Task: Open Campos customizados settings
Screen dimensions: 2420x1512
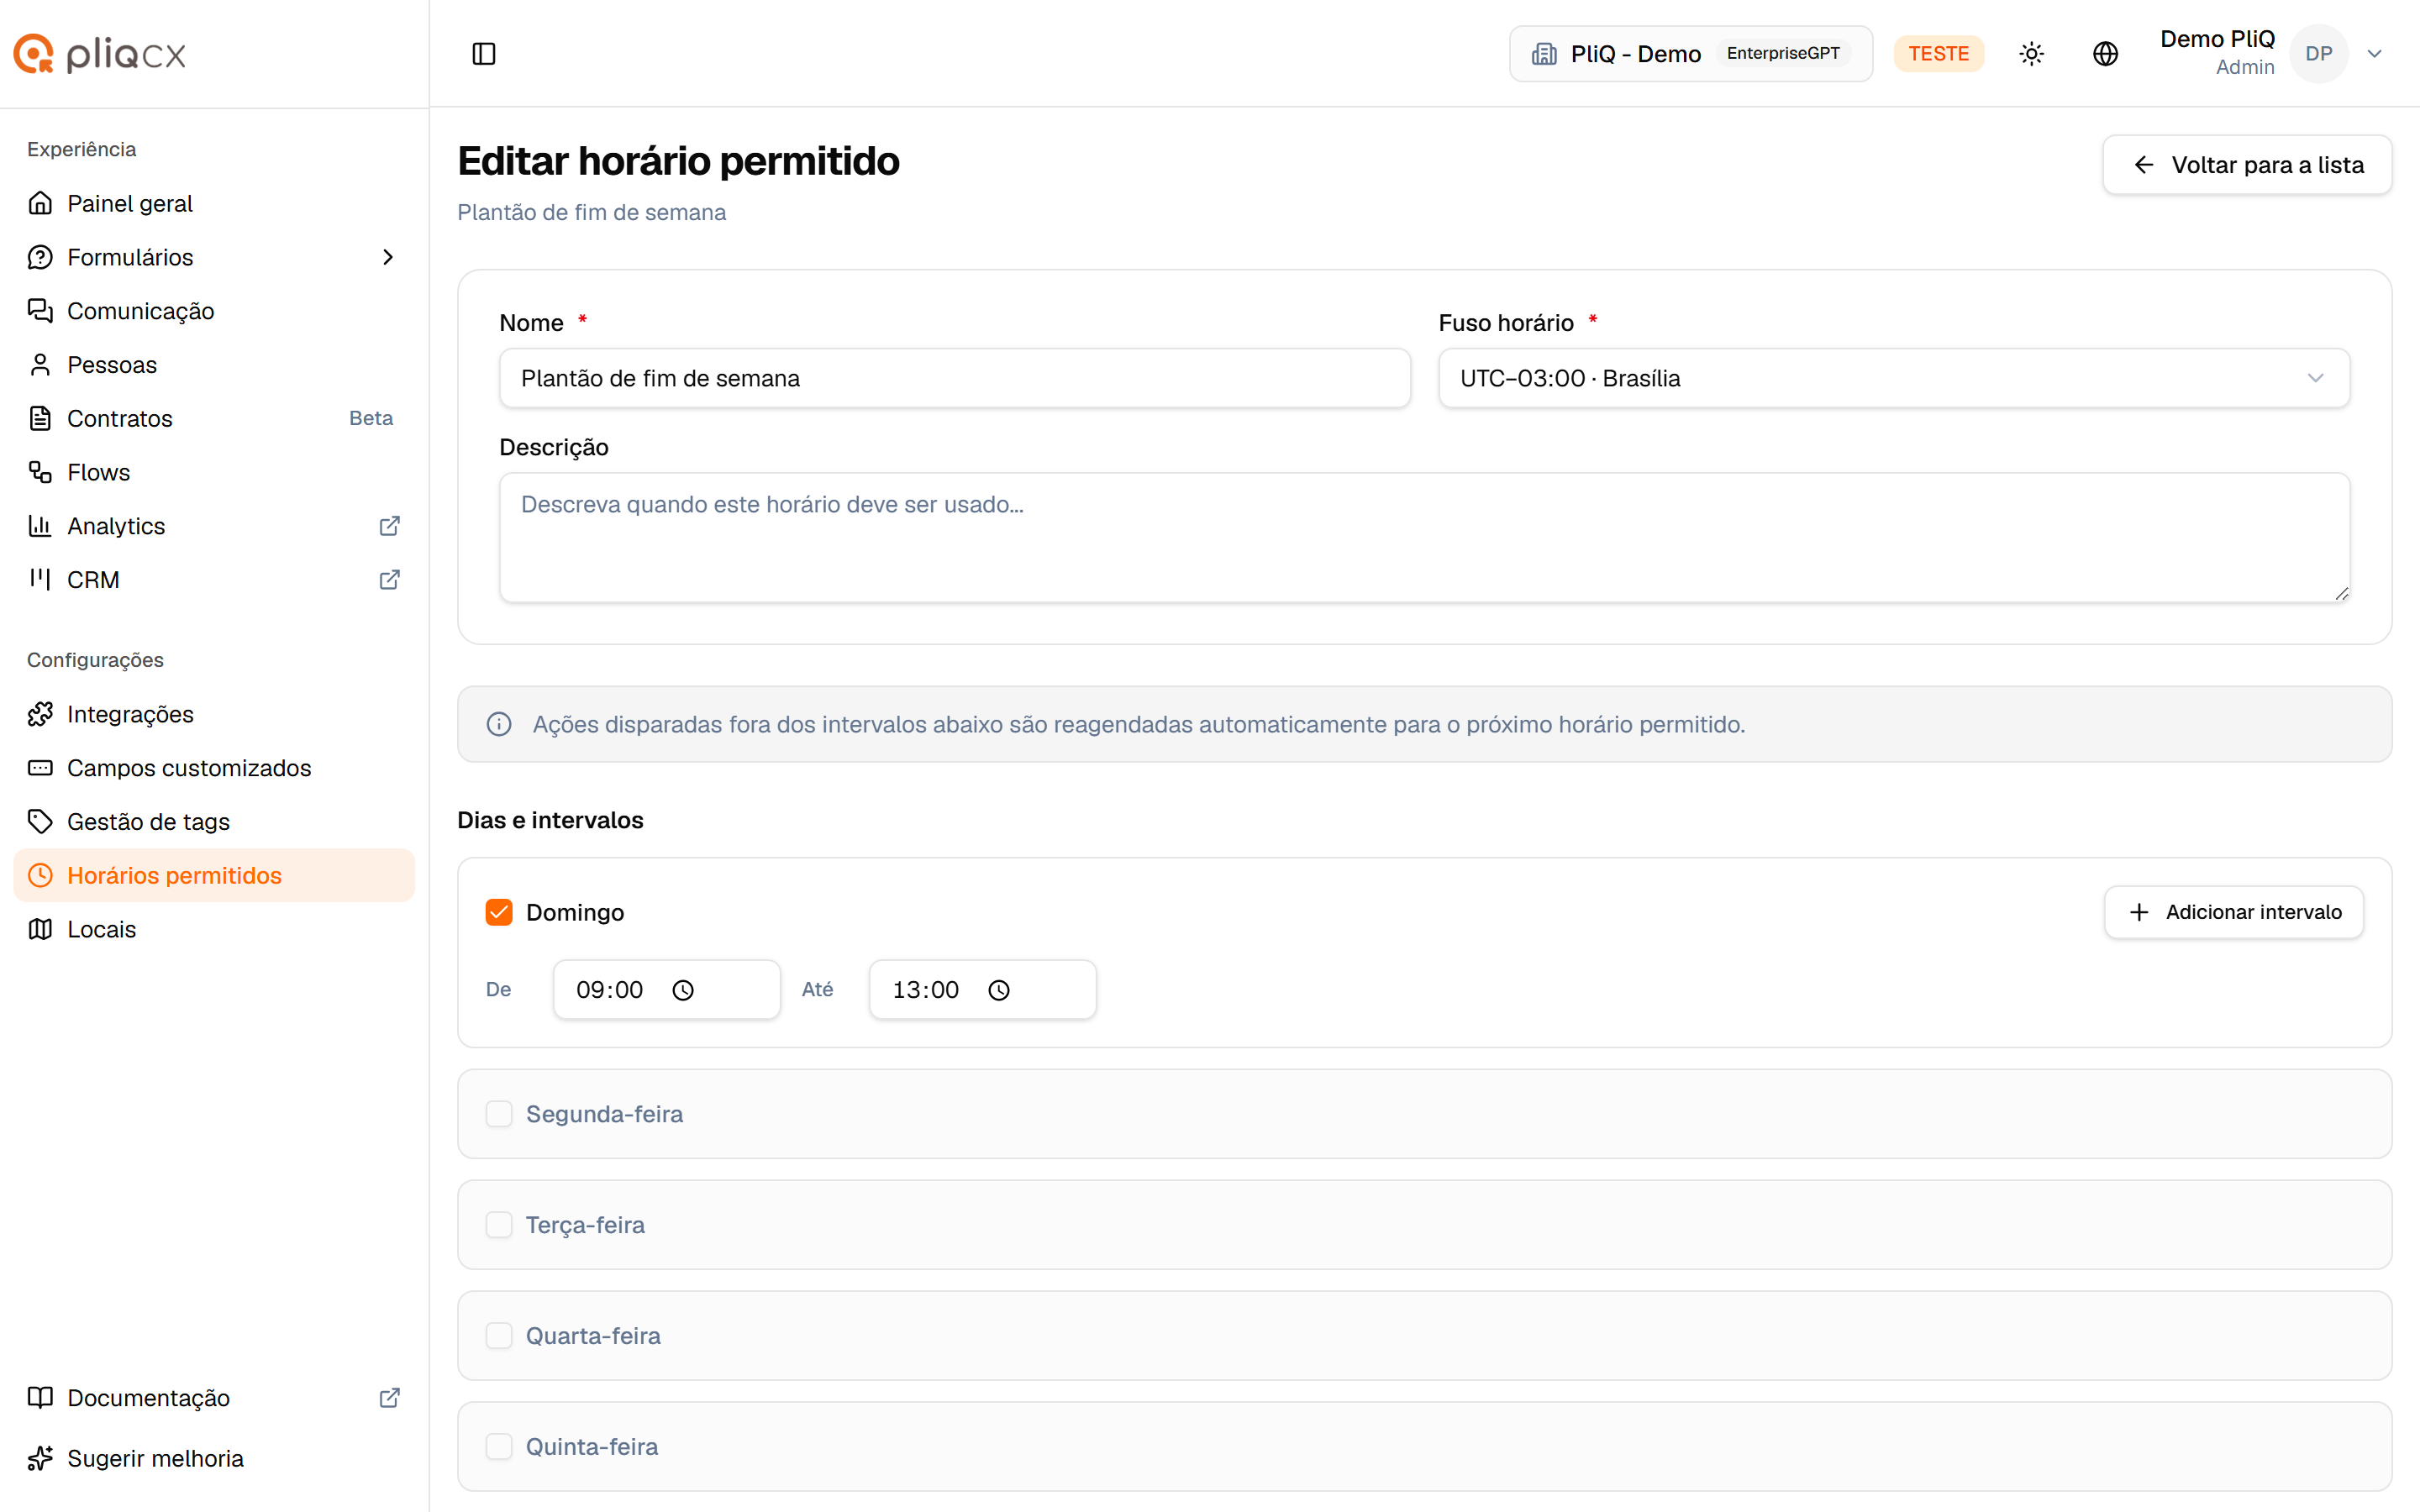Action: 214,768
